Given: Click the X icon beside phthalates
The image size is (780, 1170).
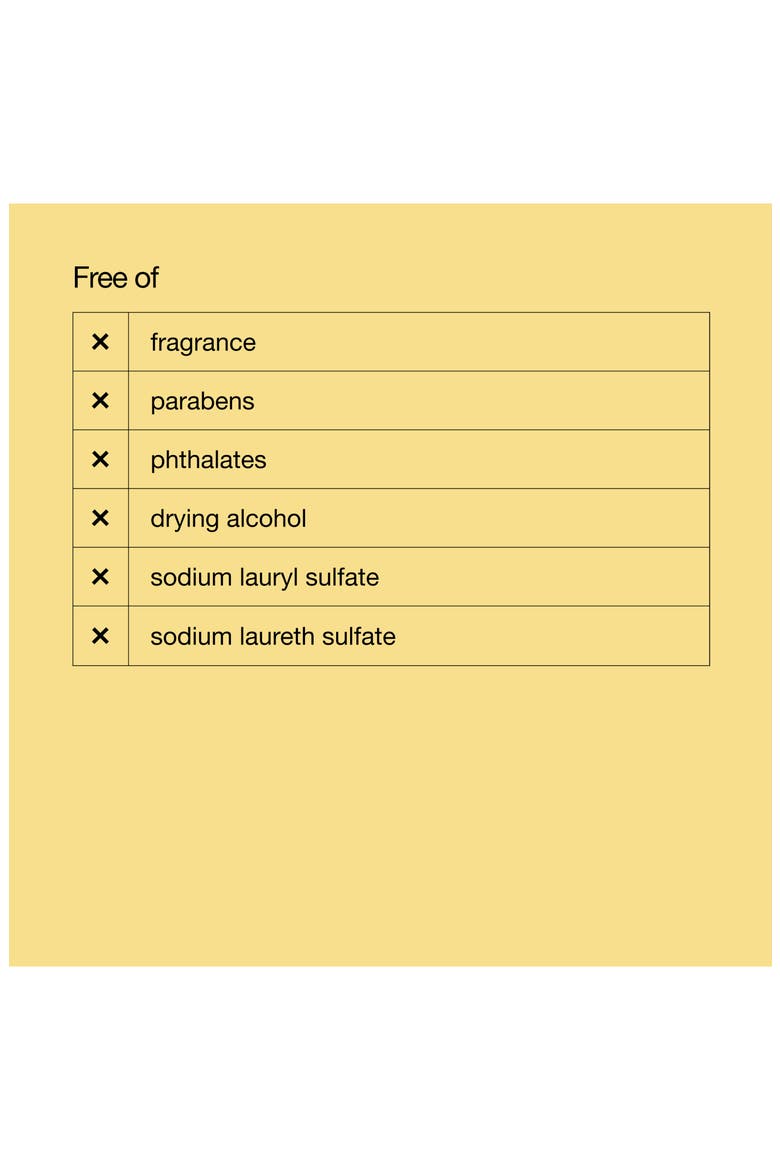Looking at the screenshot, I should (x=100, y=459).
